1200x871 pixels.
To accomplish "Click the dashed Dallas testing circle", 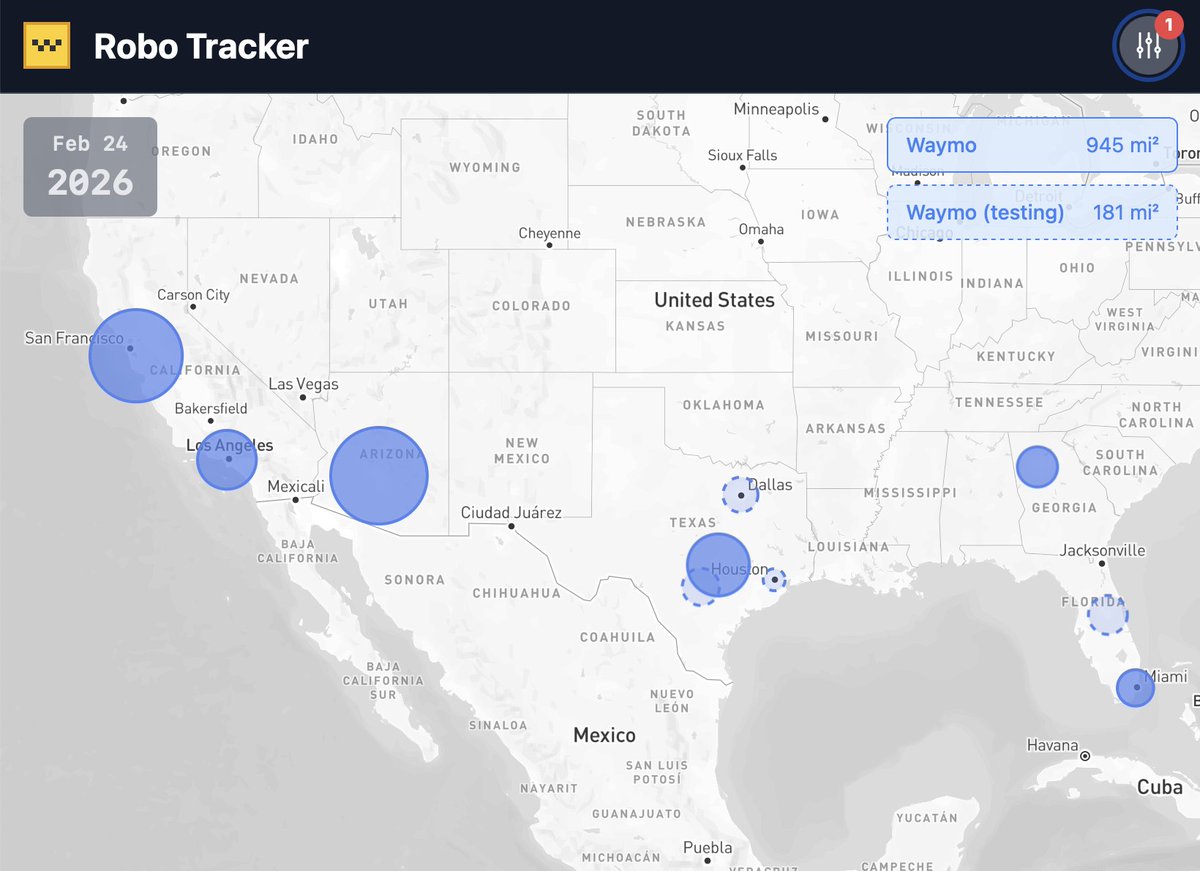I will pyautogui.click(x=740, y=495).
